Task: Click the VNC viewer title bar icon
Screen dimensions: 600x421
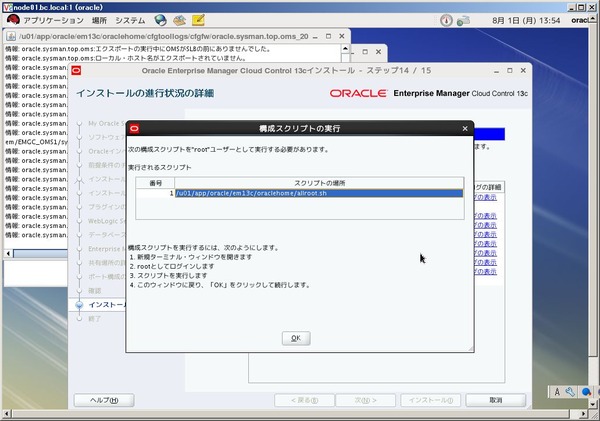Action: pos(7,7)
